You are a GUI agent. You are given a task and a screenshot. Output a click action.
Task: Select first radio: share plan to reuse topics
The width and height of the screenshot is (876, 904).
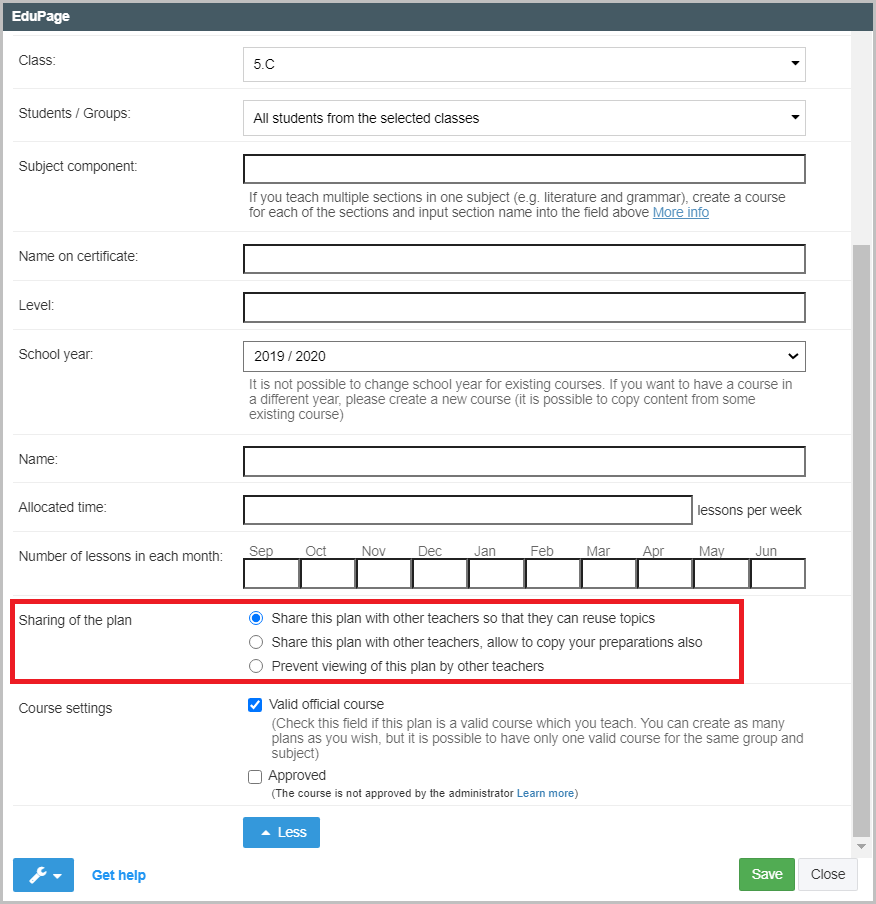pyautogui.click(x=256, y=618)
